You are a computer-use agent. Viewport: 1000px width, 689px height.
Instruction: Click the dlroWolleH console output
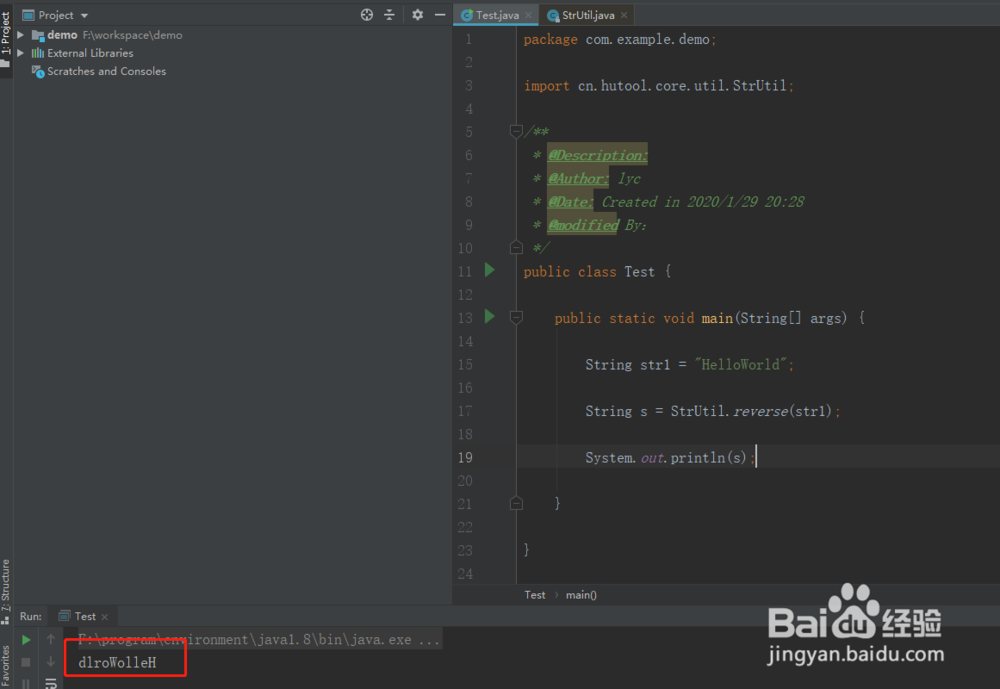coord(117,663)
